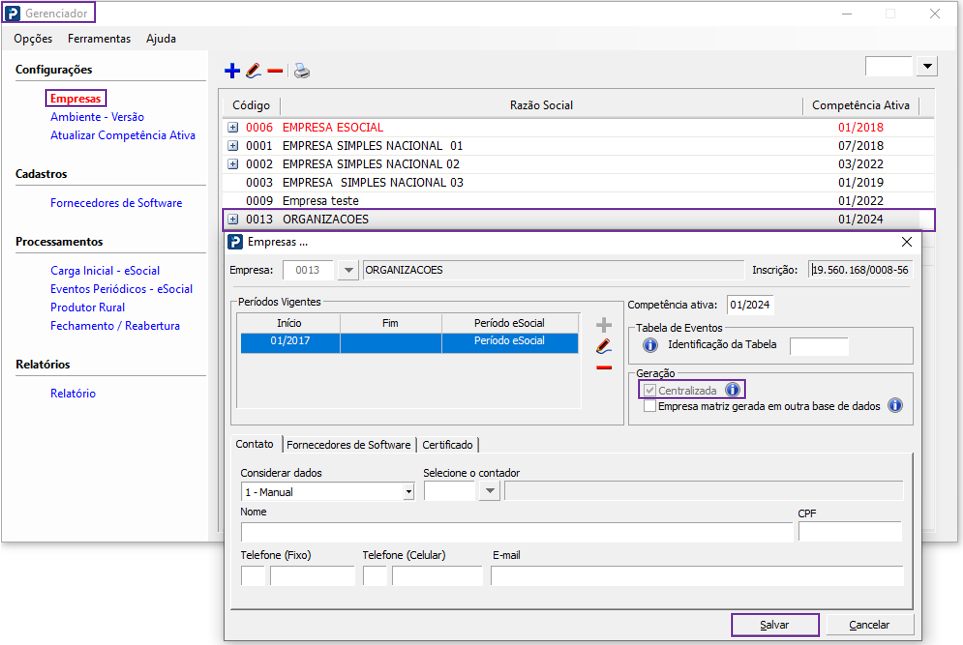Expand row 0006 EMPRESA ESOCIAL

coord(233,127)
